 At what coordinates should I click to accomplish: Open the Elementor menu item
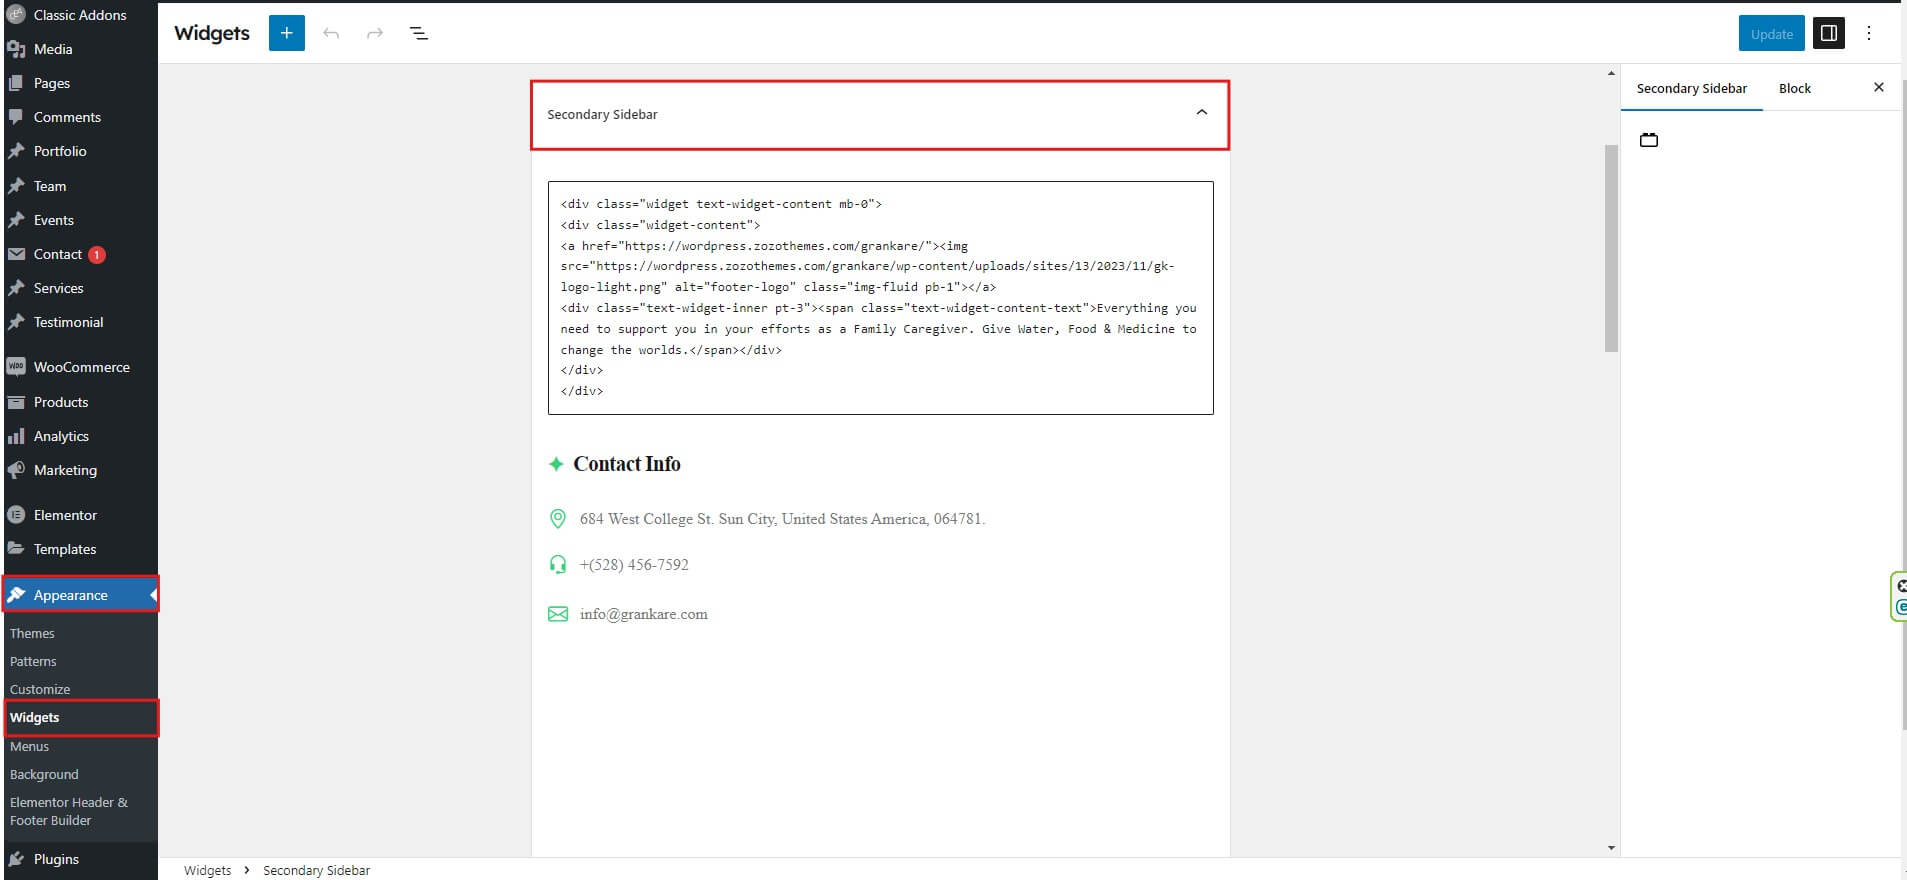pos(65,515)
